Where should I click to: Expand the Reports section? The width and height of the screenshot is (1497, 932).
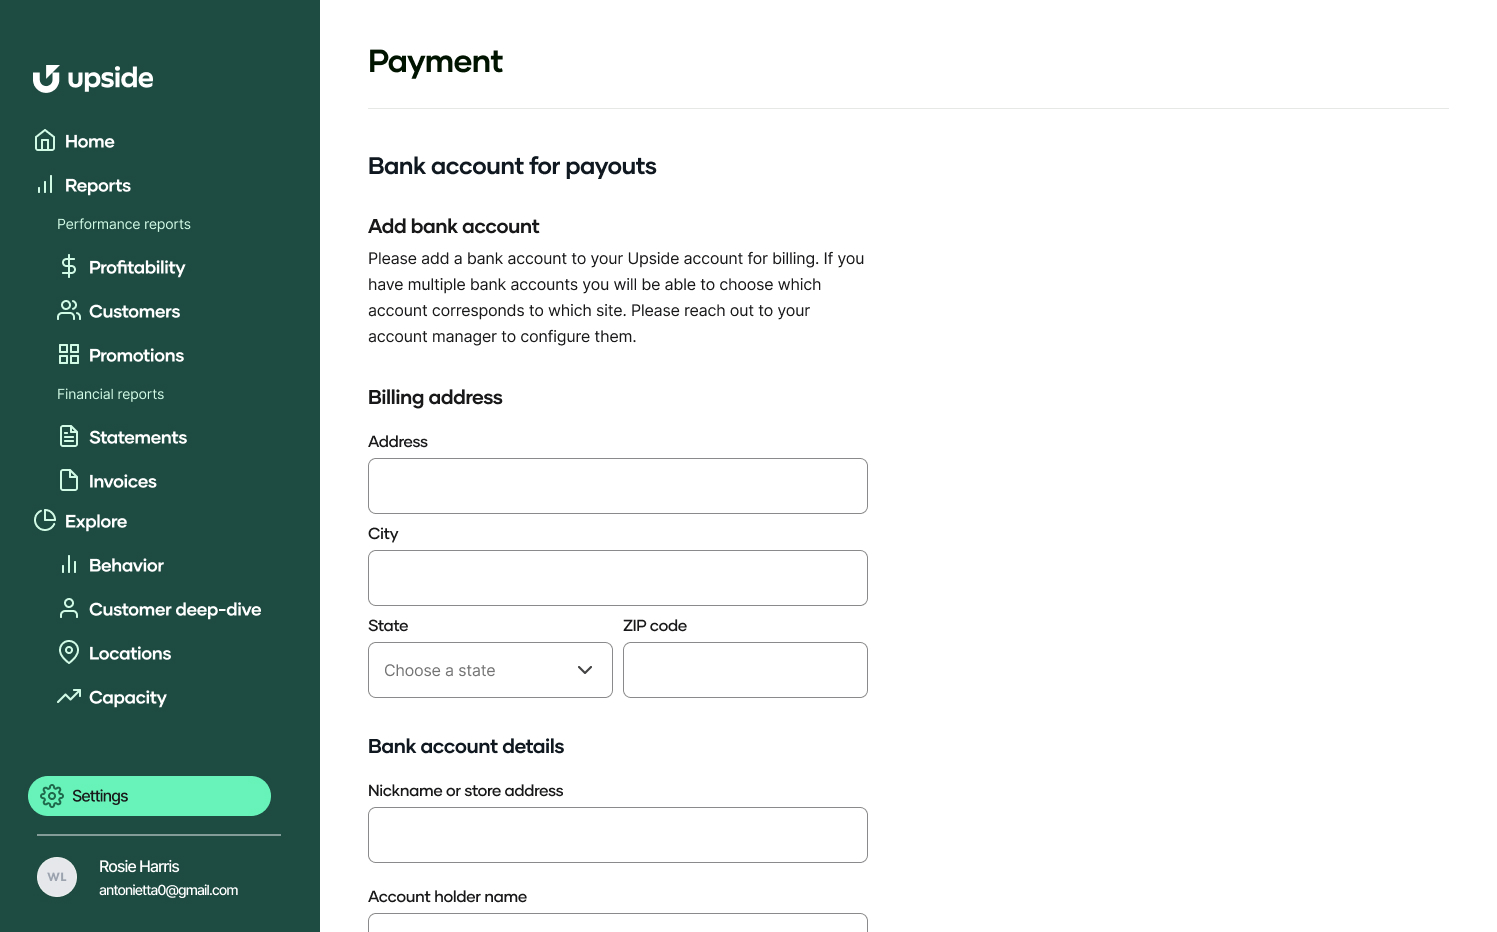97,185
